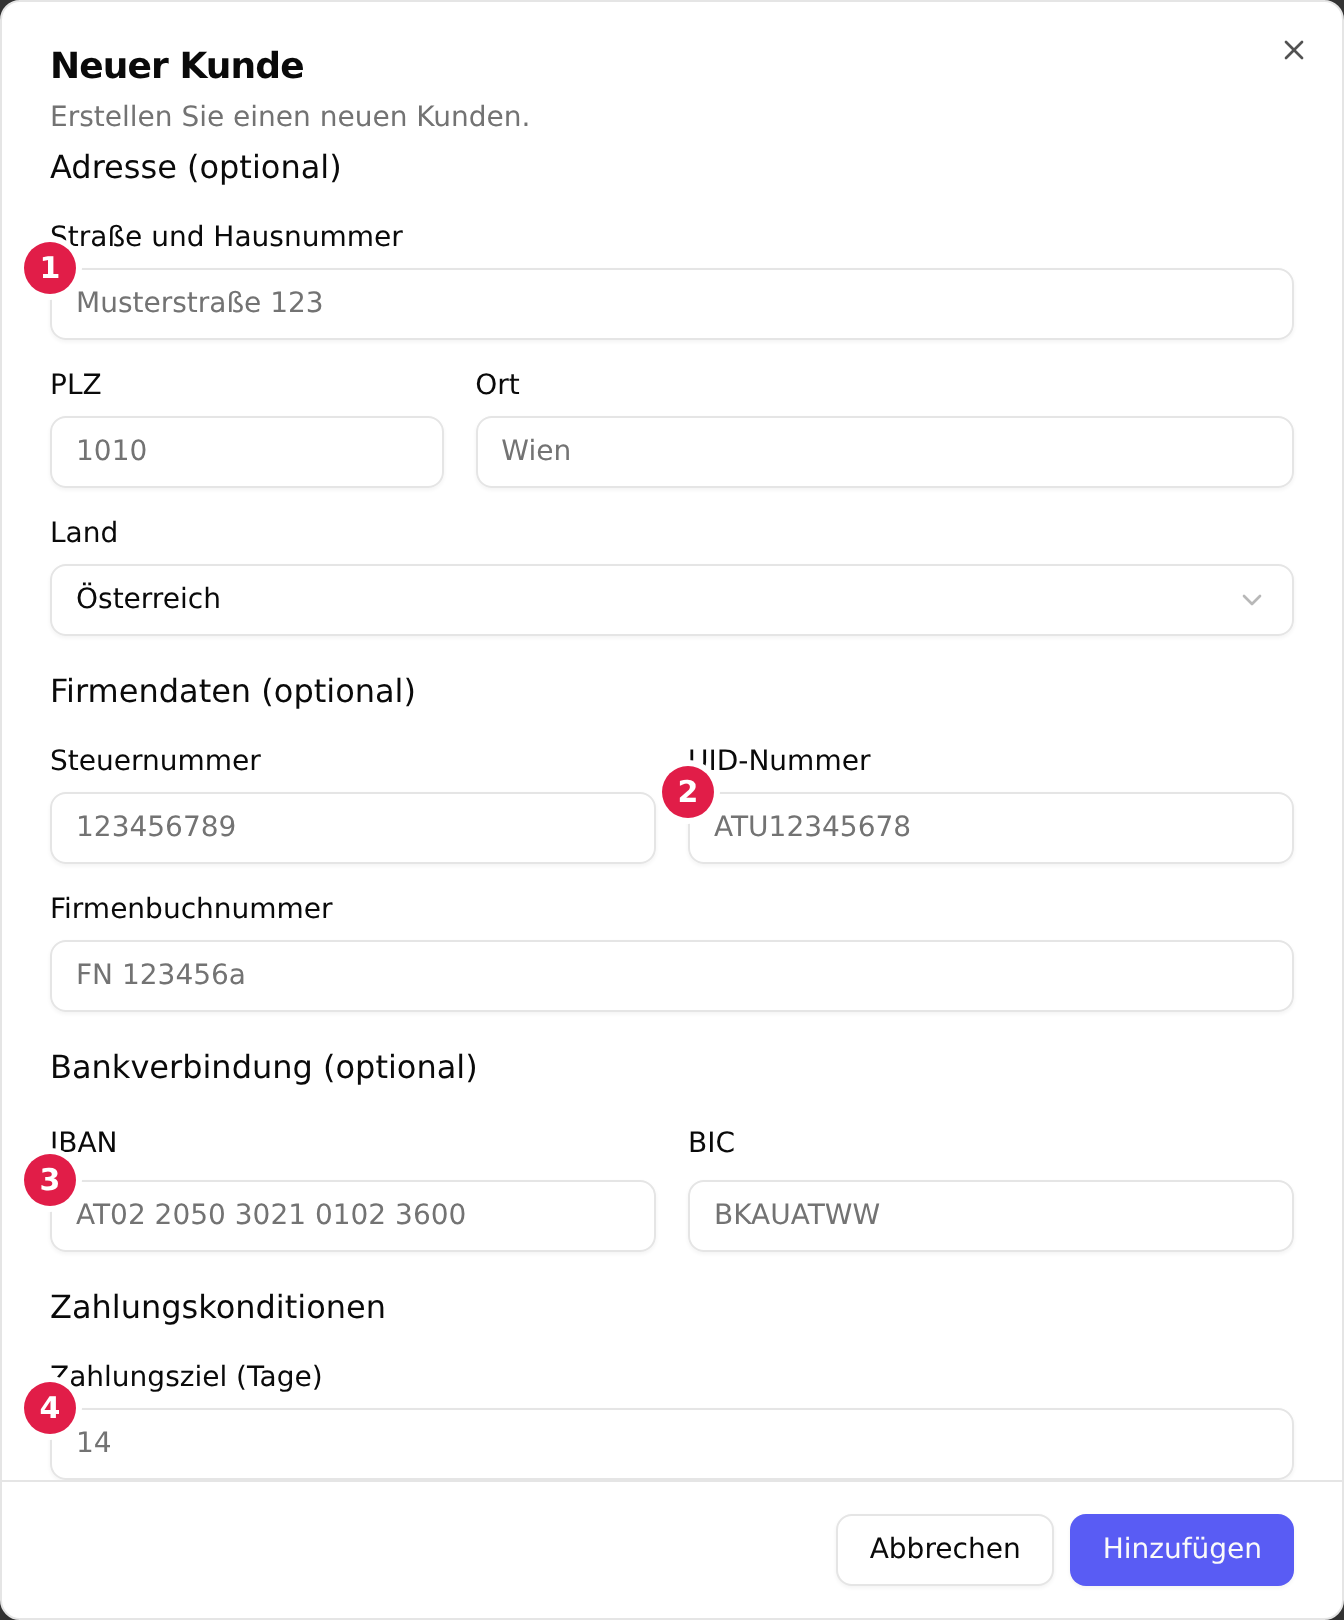Click the text Erstellen Sie einen neuen Kunden.
This screenshot has height=1620, width=1344.
[290, 117]
